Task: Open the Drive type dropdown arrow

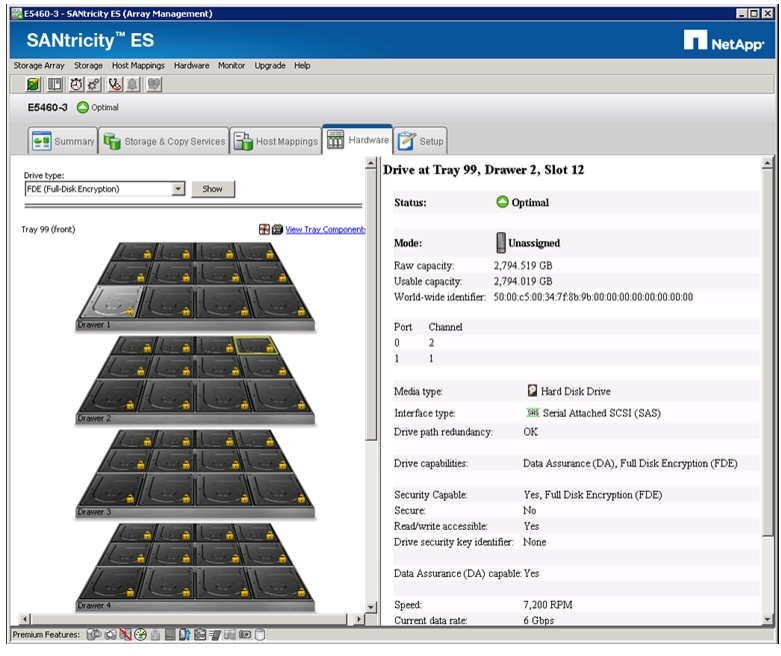Action: 178,189
